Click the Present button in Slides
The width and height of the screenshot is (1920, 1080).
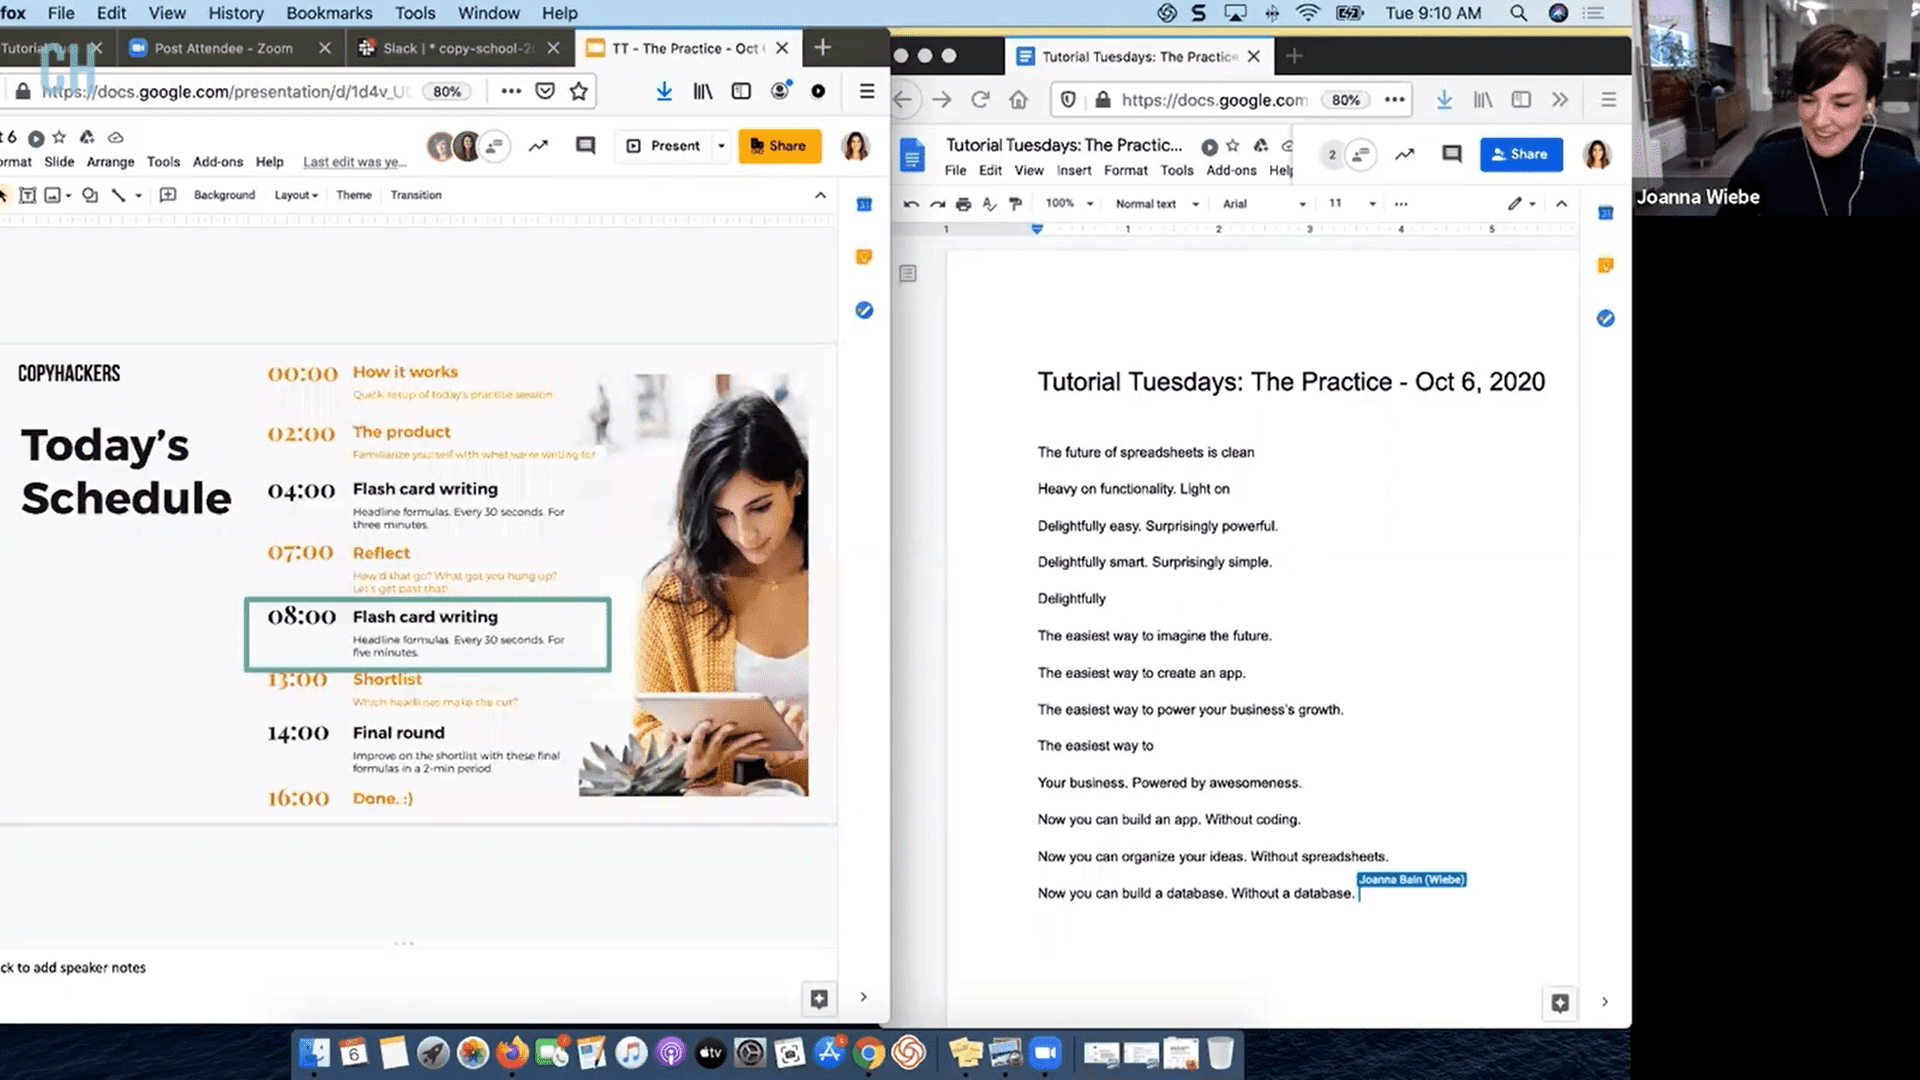(664, 146)
